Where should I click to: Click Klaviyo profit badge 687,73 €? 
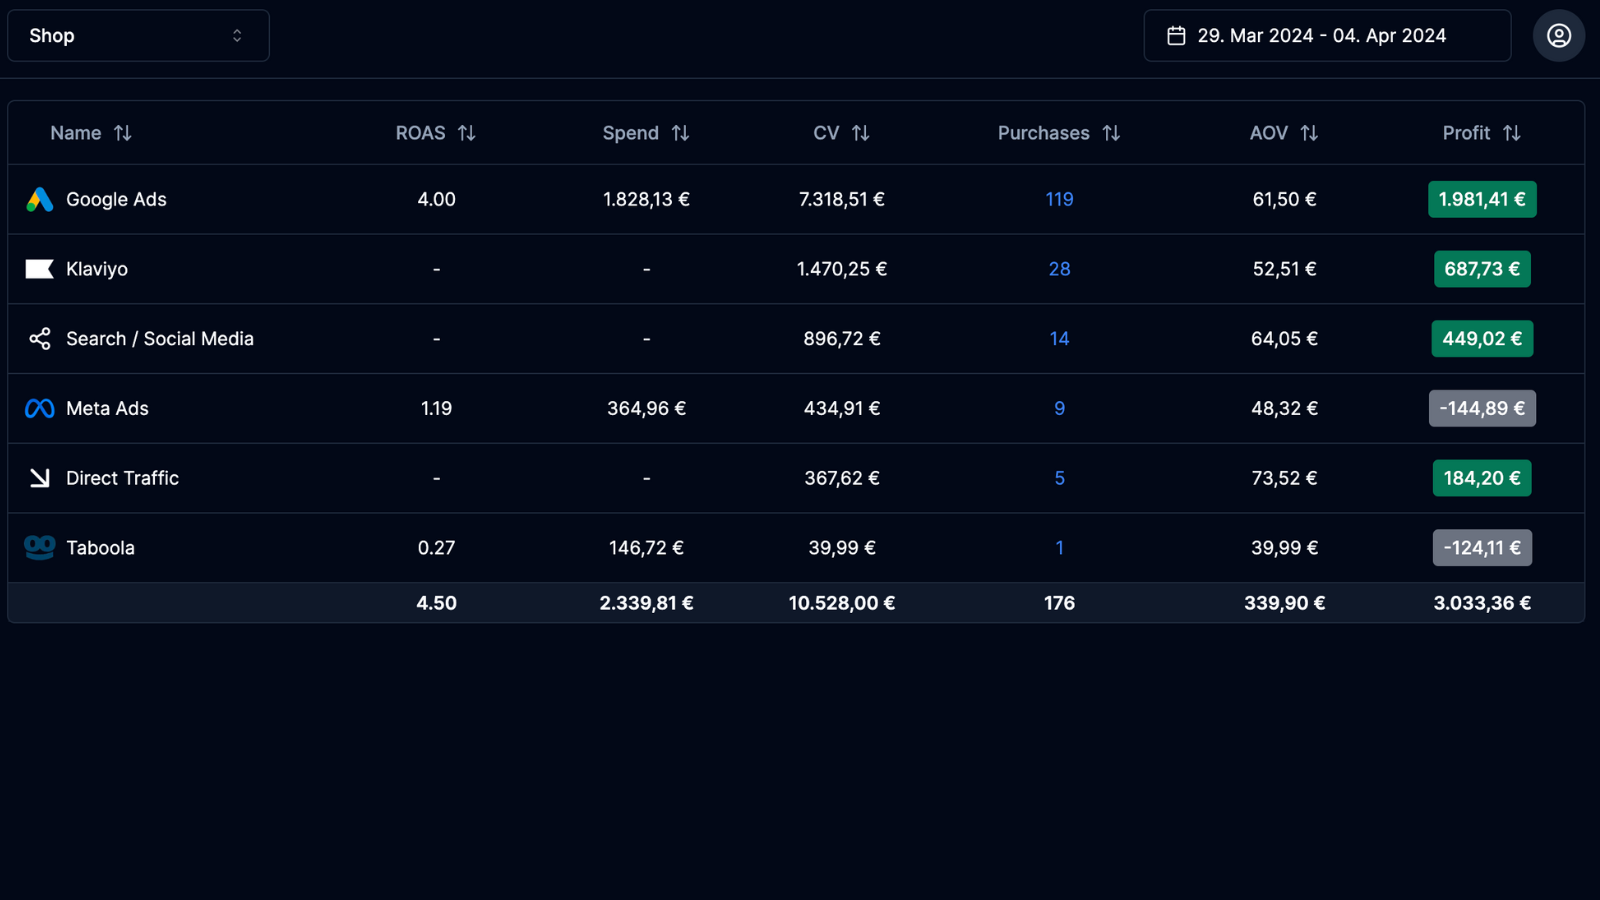pos(1482,269)
